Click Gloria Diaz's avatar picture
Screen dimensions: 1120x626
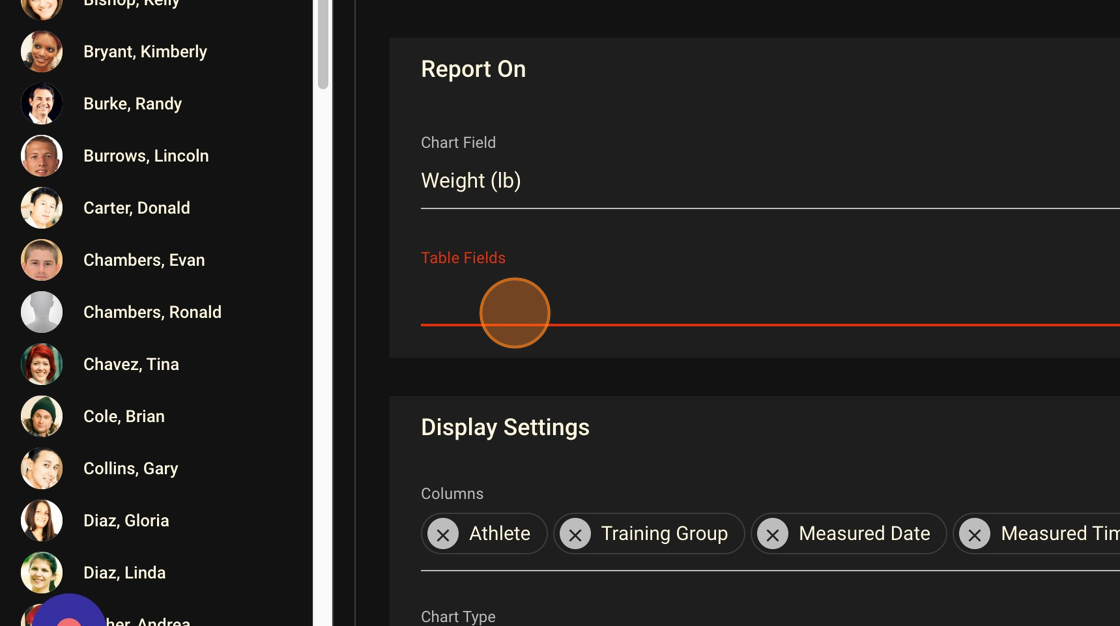(41, 520)
